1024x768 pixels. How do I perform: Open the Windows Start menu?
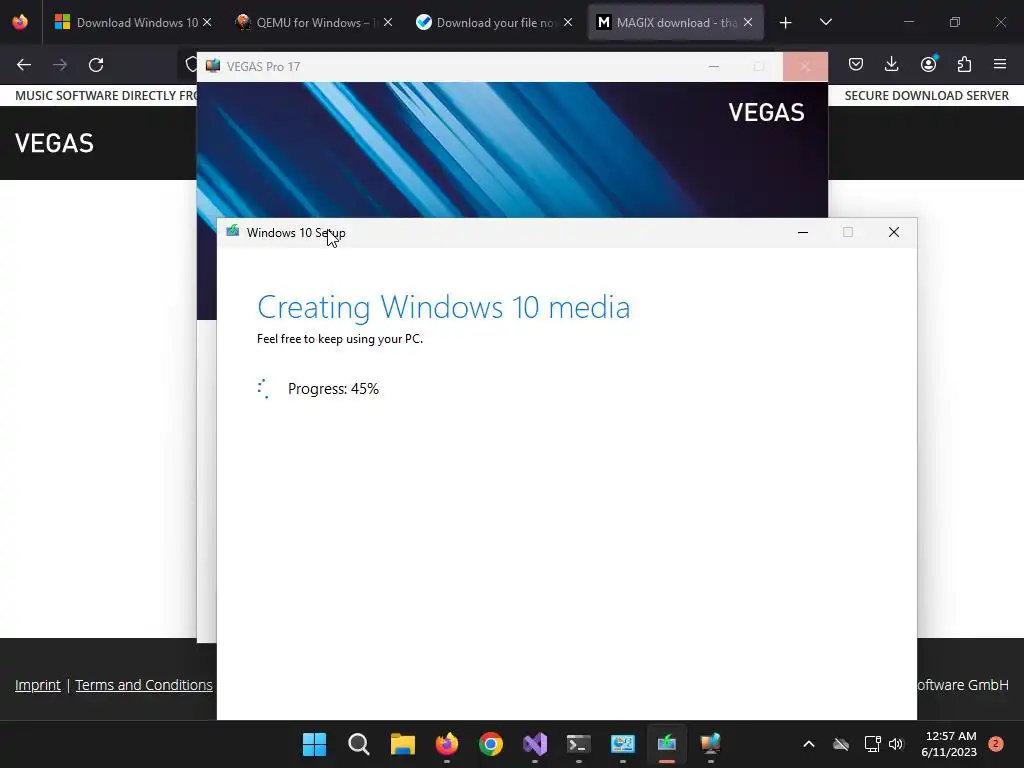click(314, 744)
